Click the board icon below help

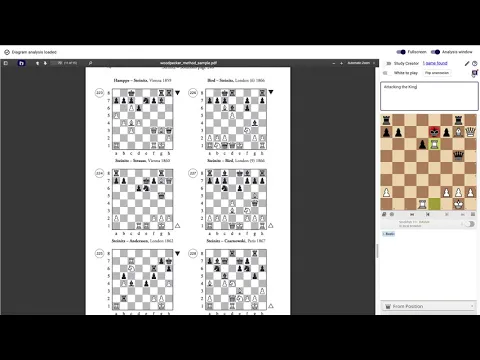pos(475,73)
